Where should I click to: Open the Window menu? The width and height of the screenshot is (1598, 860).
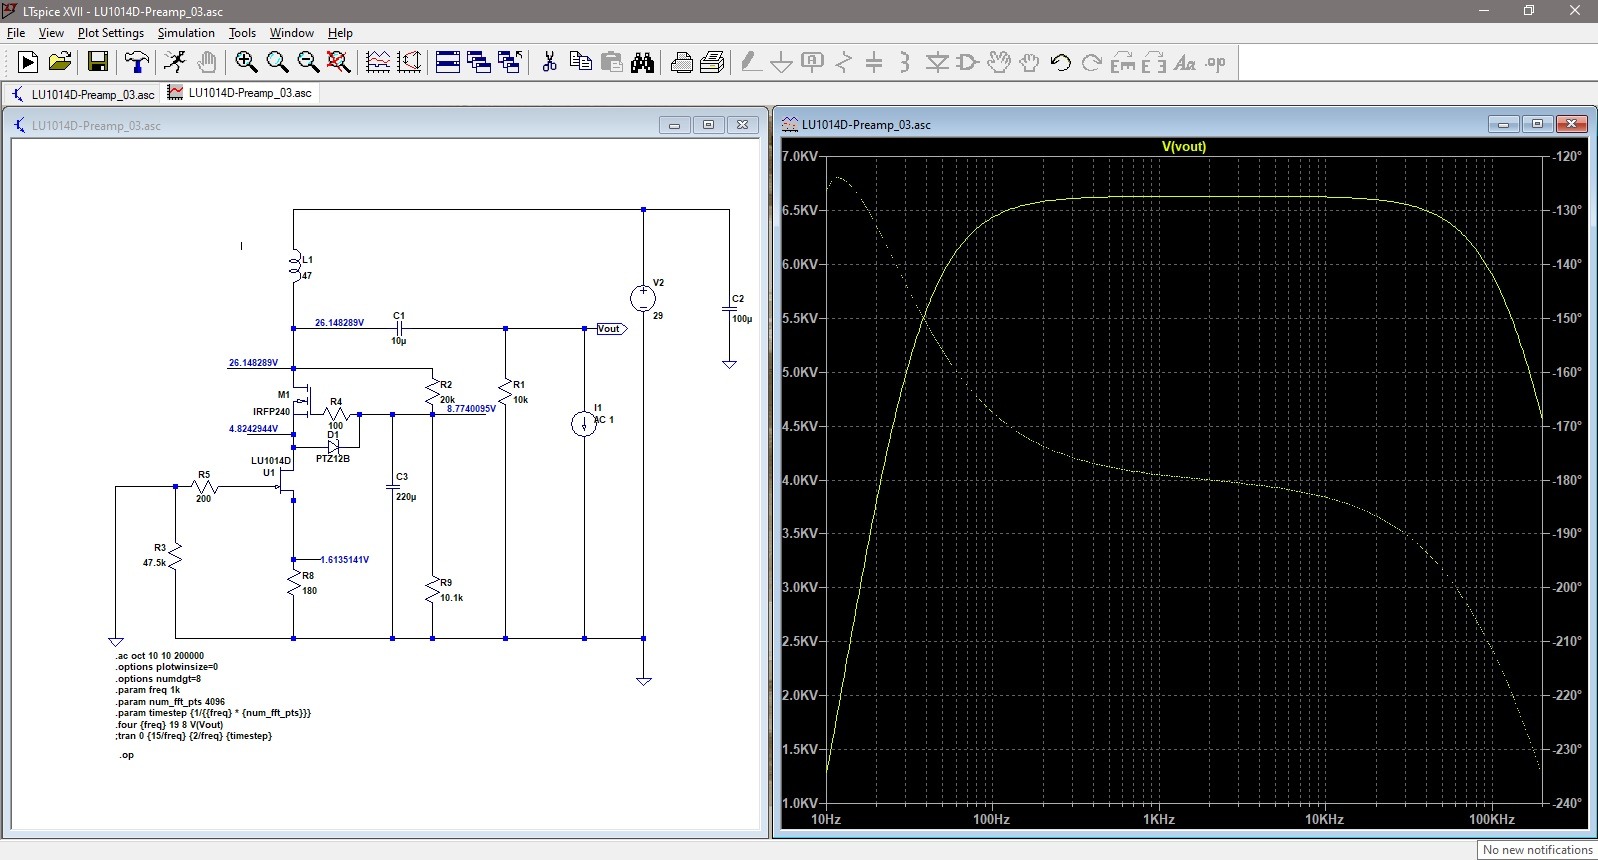[292, 33]
